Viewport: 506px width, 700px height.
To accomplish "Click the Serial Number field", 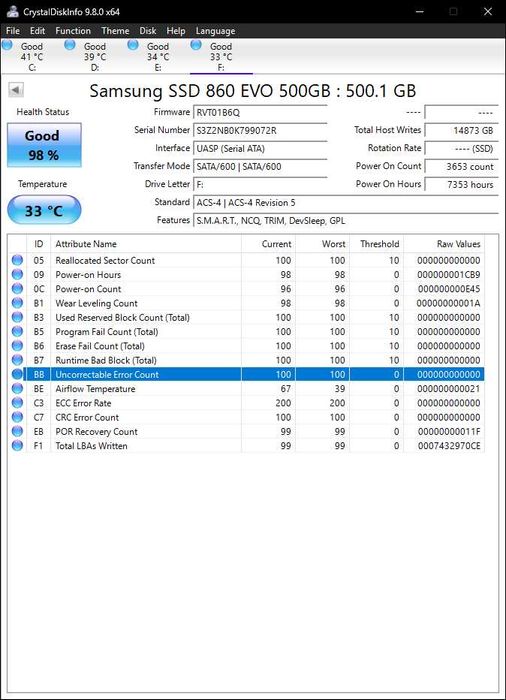I will point(260,130).
